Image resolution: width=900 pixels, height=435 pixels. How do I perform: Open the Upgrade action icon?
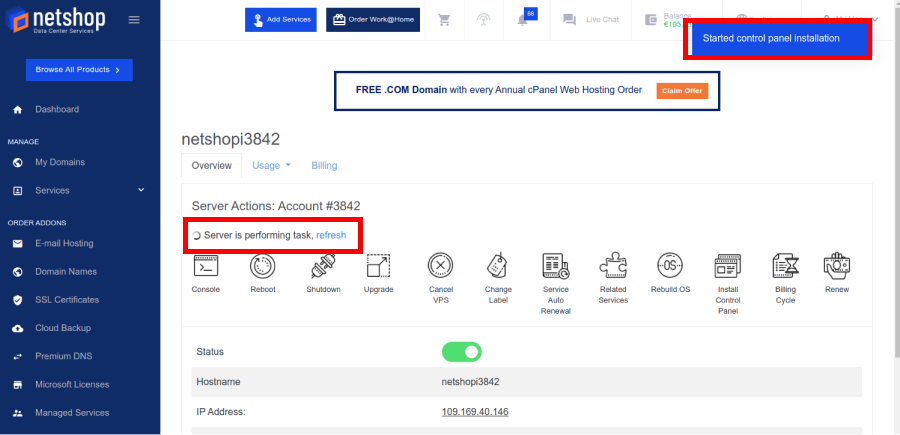pyautogui.click(x=378, y=267)
